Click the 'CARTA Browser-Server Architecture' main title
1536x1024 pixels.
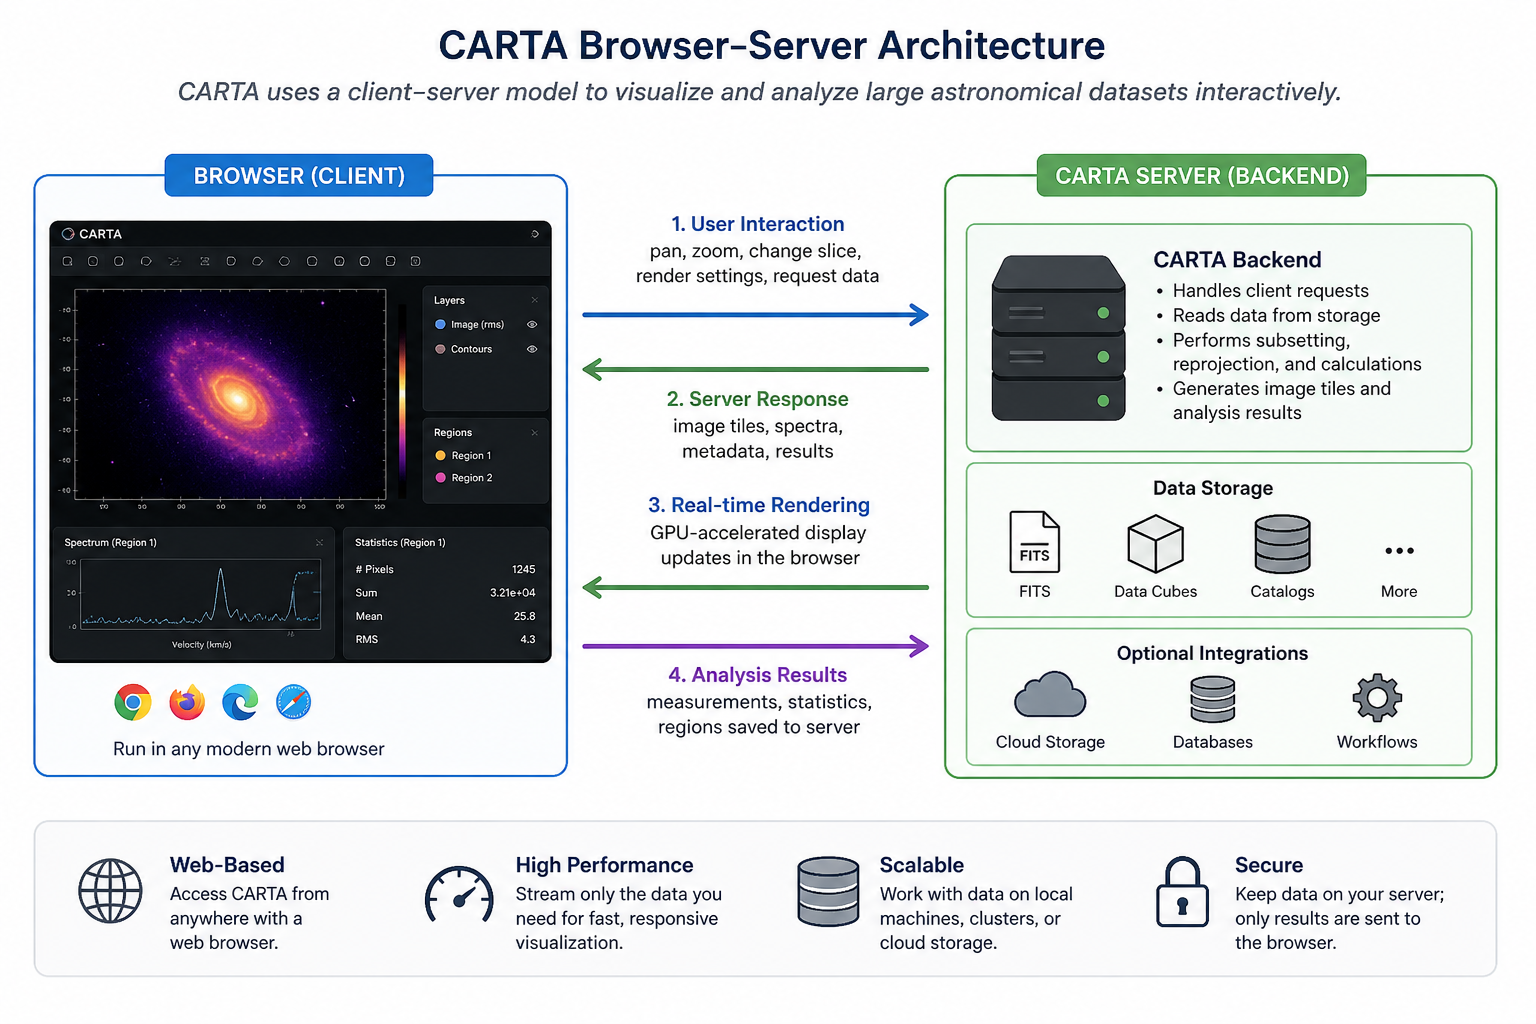772,46
